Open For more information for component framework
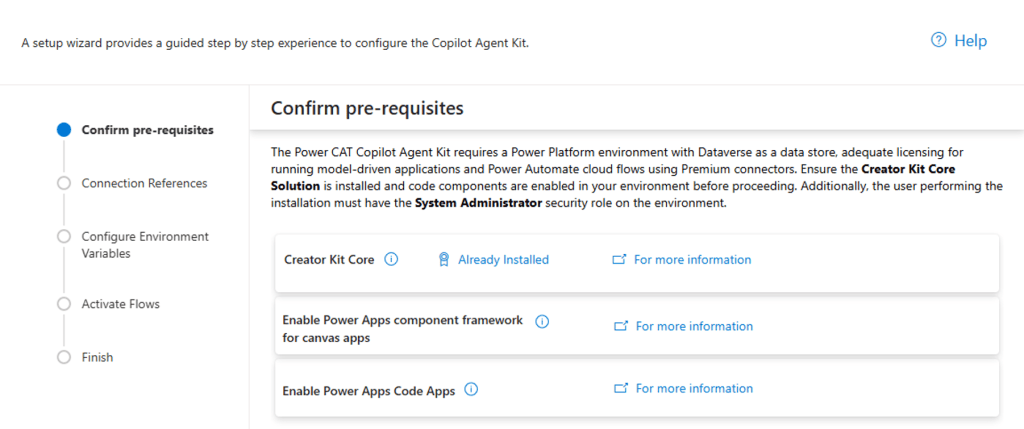Image resolution: width=1024 pixels, height=429 pixels. point(694,326)
